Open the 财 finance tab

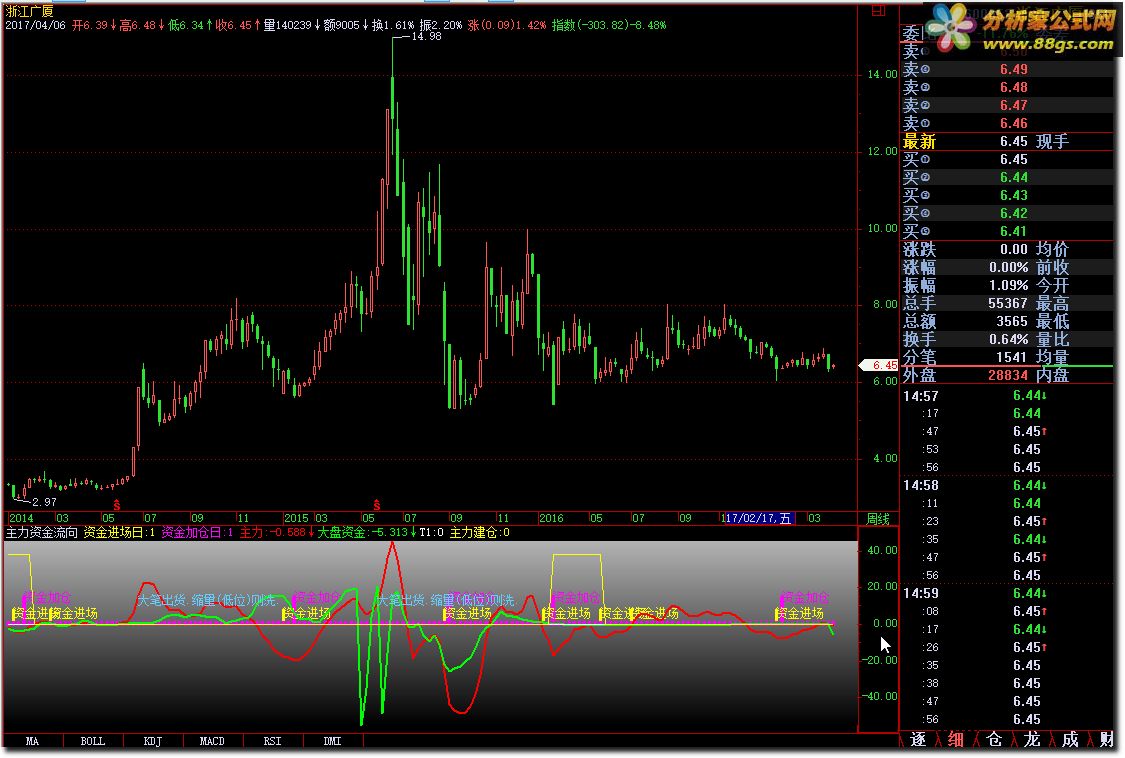pos(1106,739)
